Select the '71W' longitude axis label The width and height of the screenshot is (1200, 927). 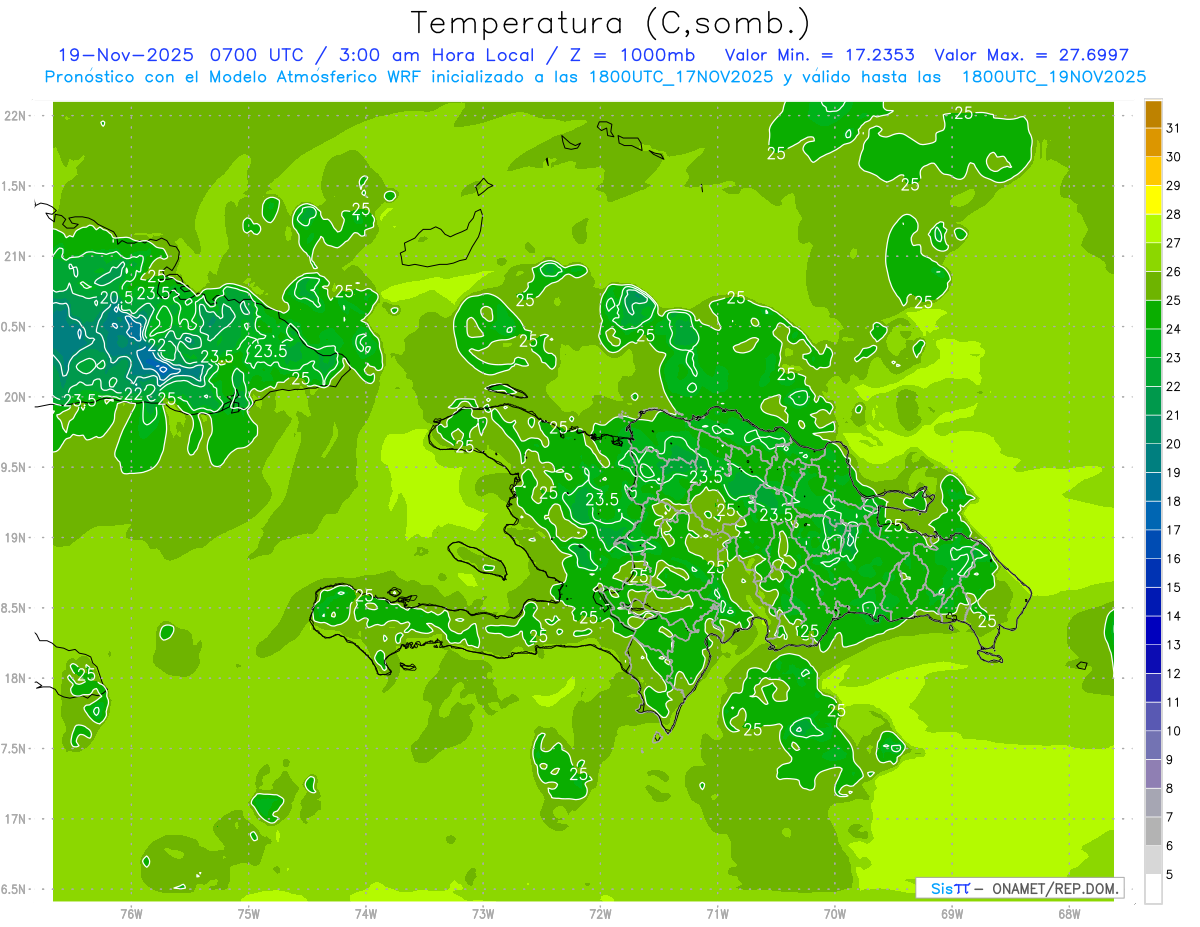[x=717, y=914]
